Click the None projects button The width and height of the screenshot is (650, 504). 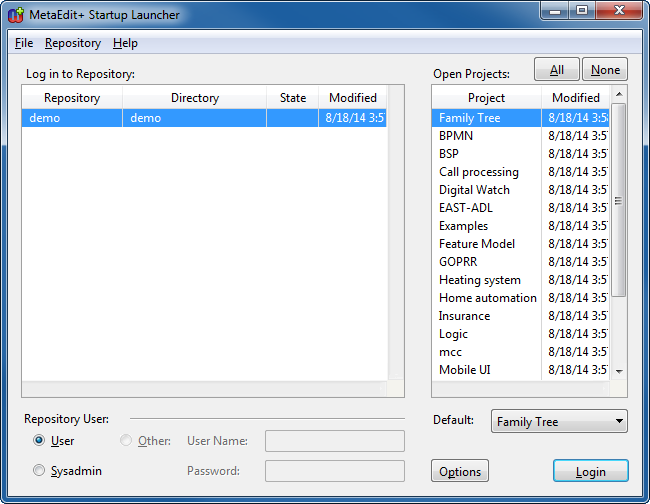click(x=605, y=70)
